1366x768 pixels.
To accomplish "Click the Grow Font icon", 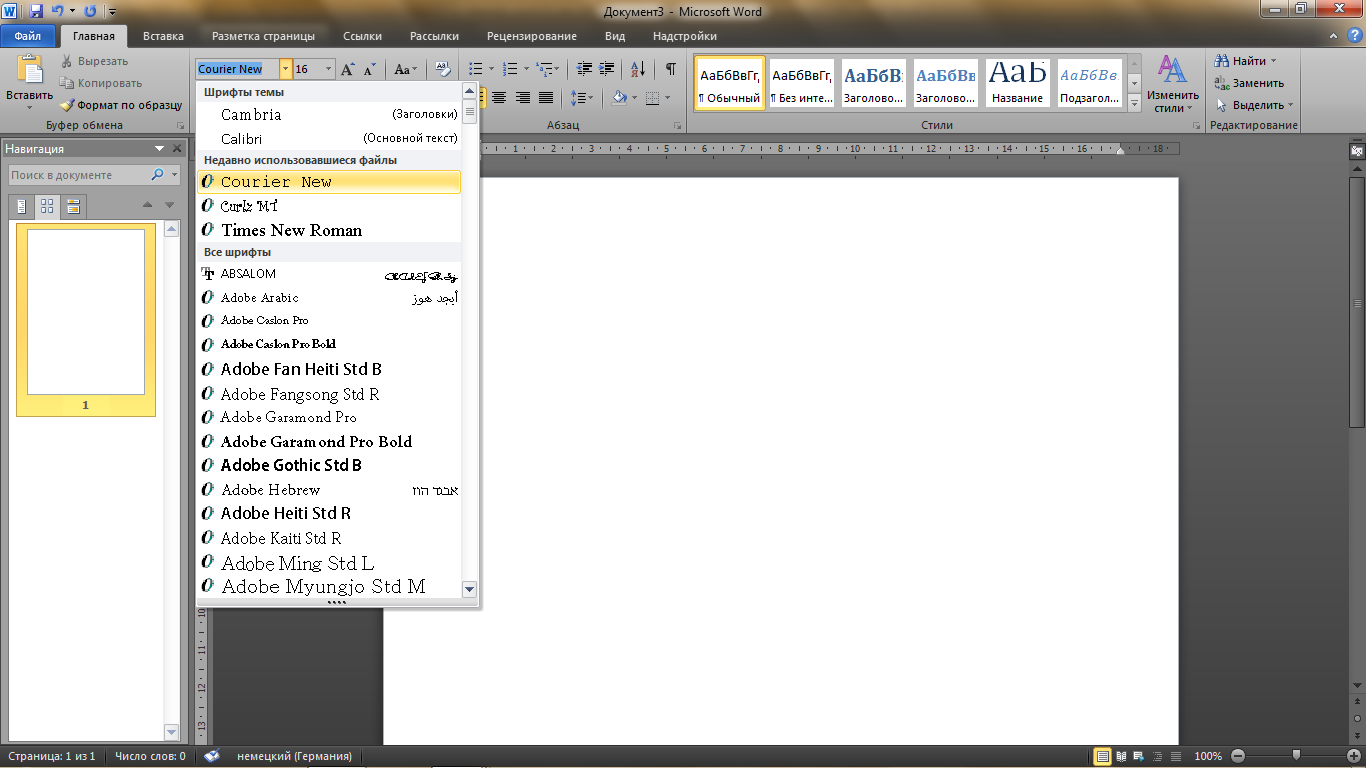I will click(x=347, y=69).
